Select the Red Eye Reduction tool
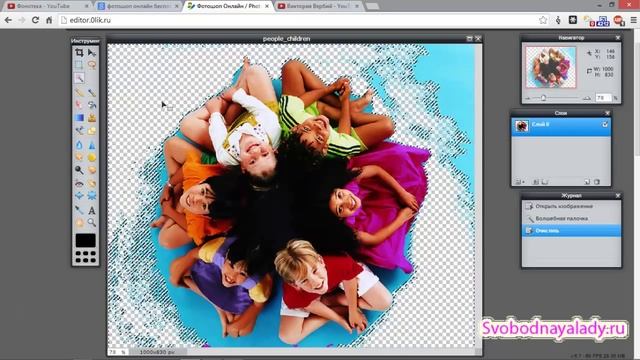 click(79, 183)
